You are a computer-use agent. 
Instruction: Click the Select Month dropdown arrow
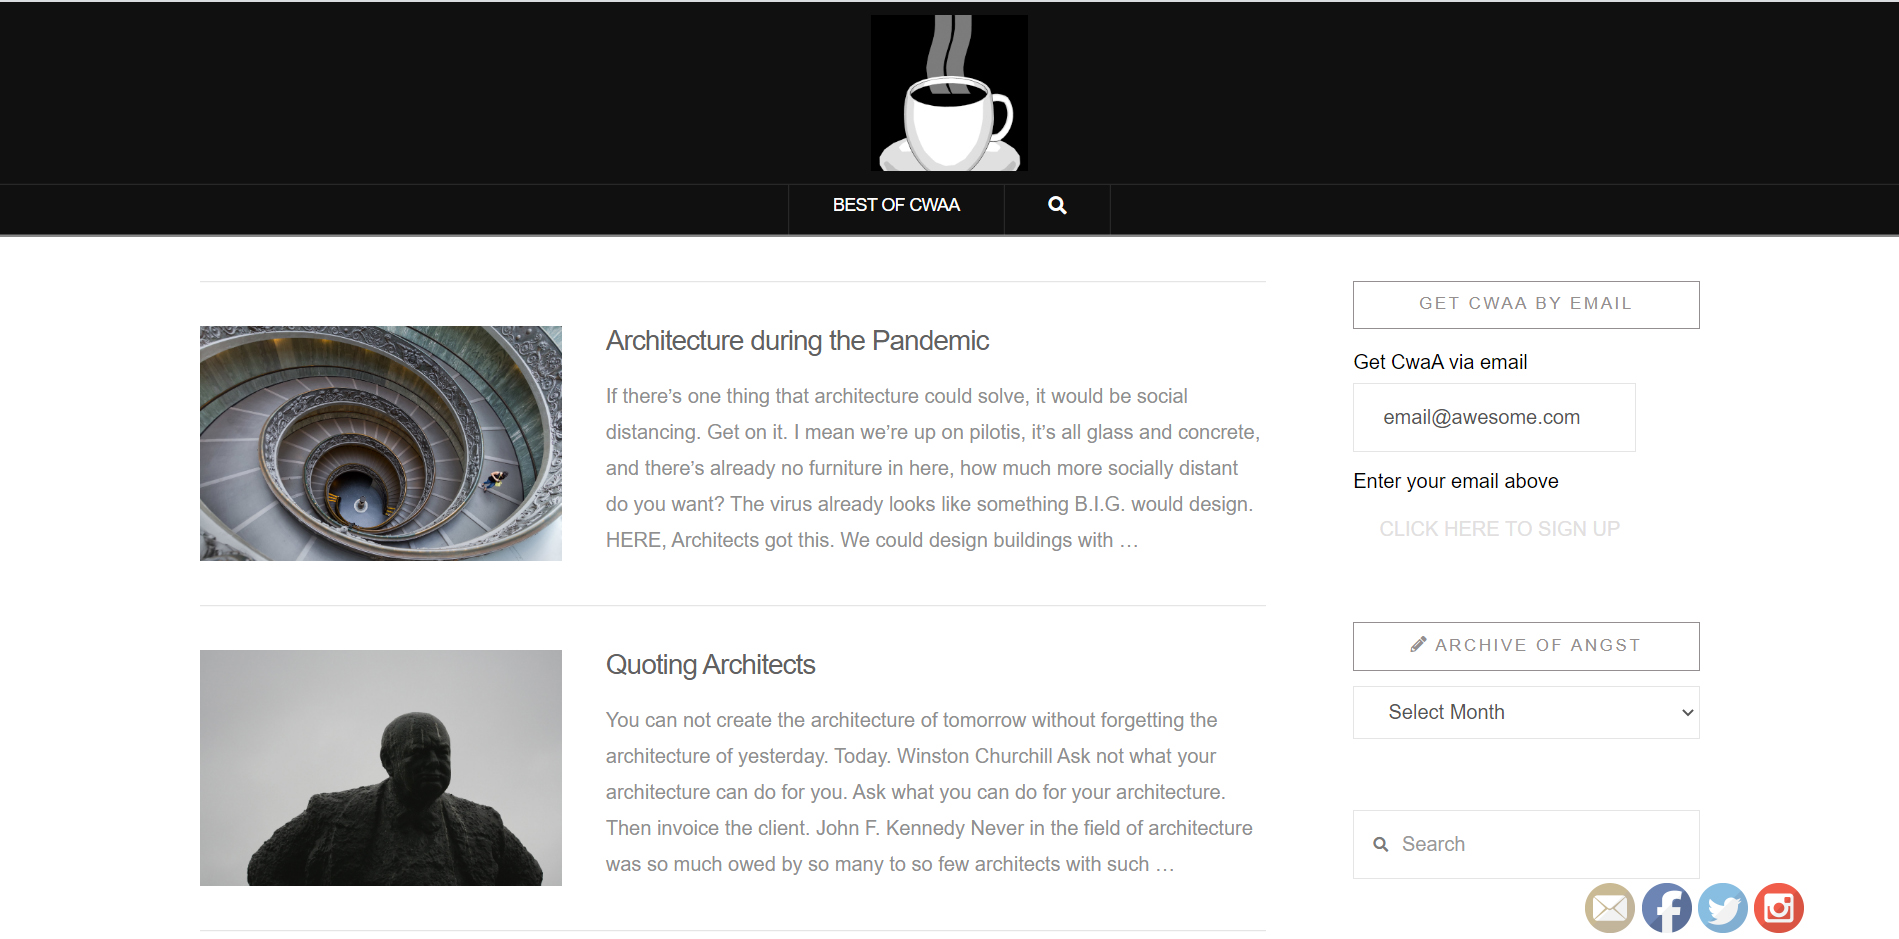pos(1687,713)
